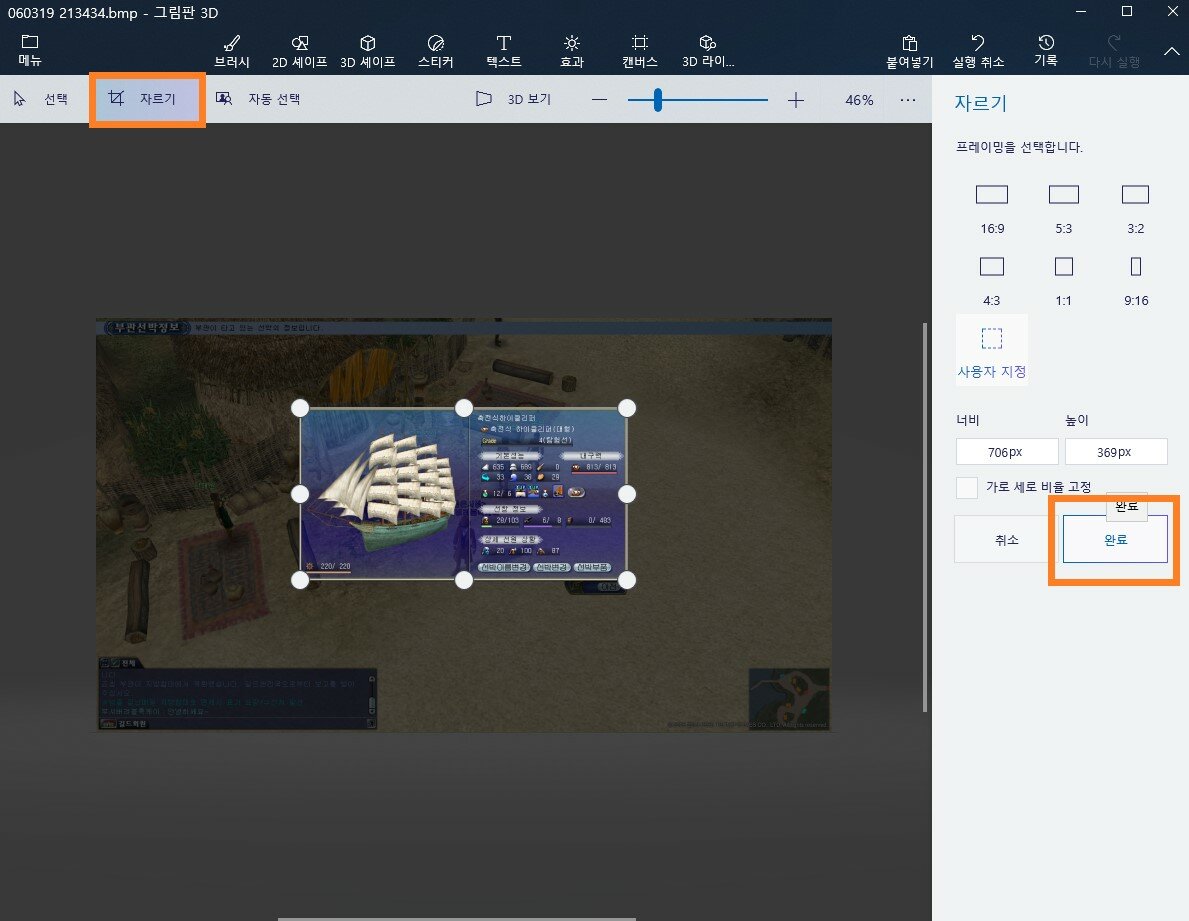Click the top-right crop handle
This screenshot has width=1189, height=921.
[626, 409]
